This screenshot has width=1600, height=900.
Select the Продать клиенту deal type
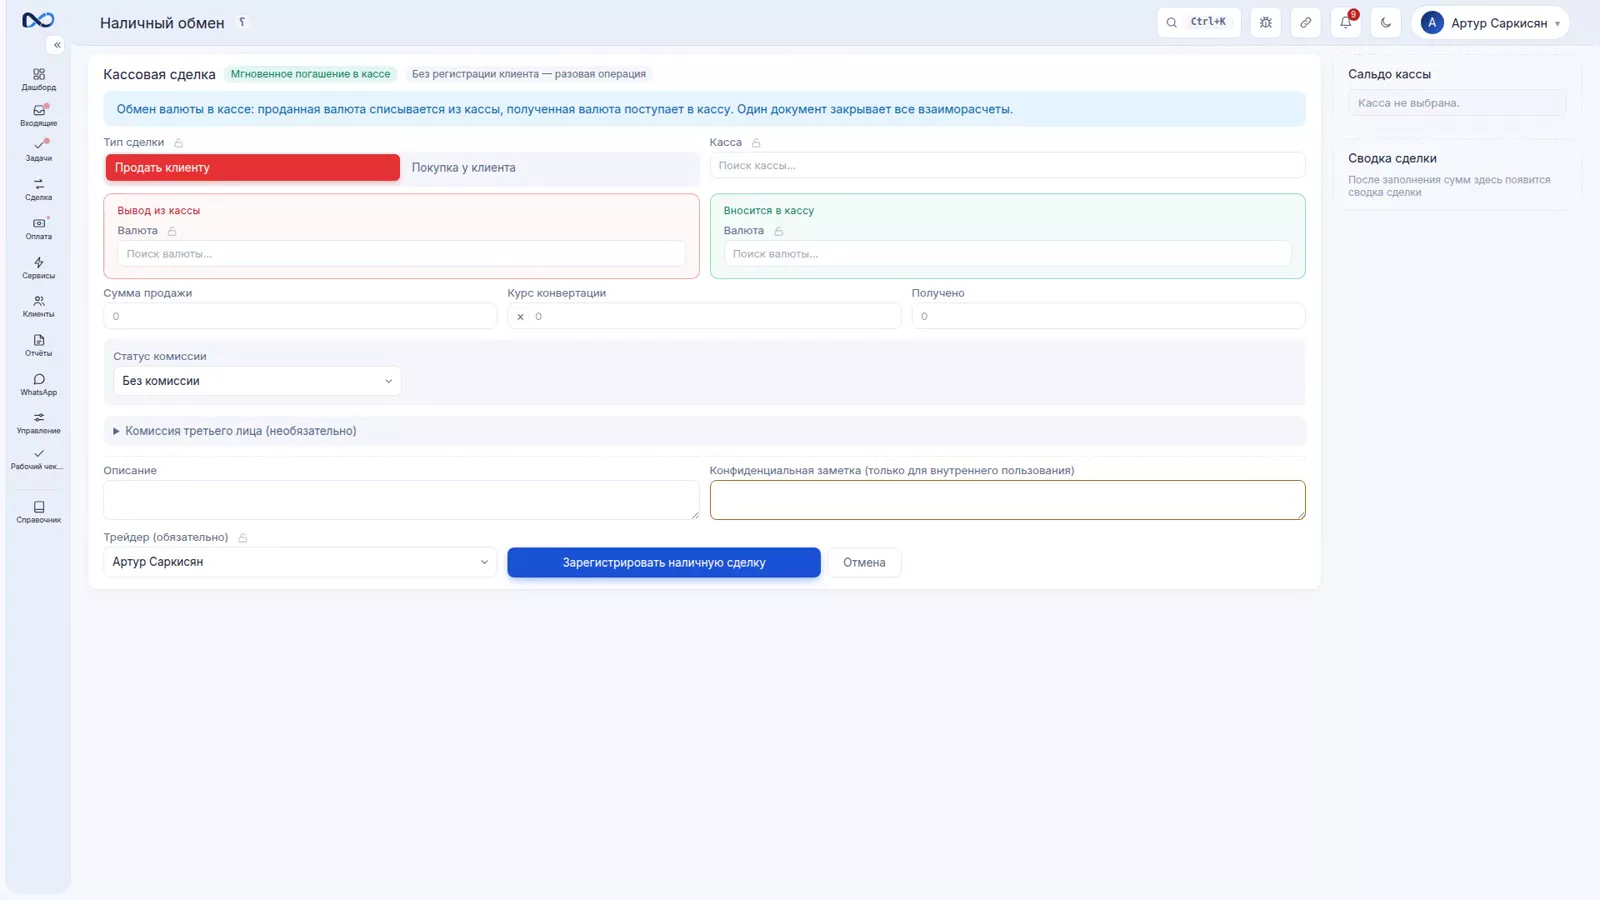tap(253, 168)
